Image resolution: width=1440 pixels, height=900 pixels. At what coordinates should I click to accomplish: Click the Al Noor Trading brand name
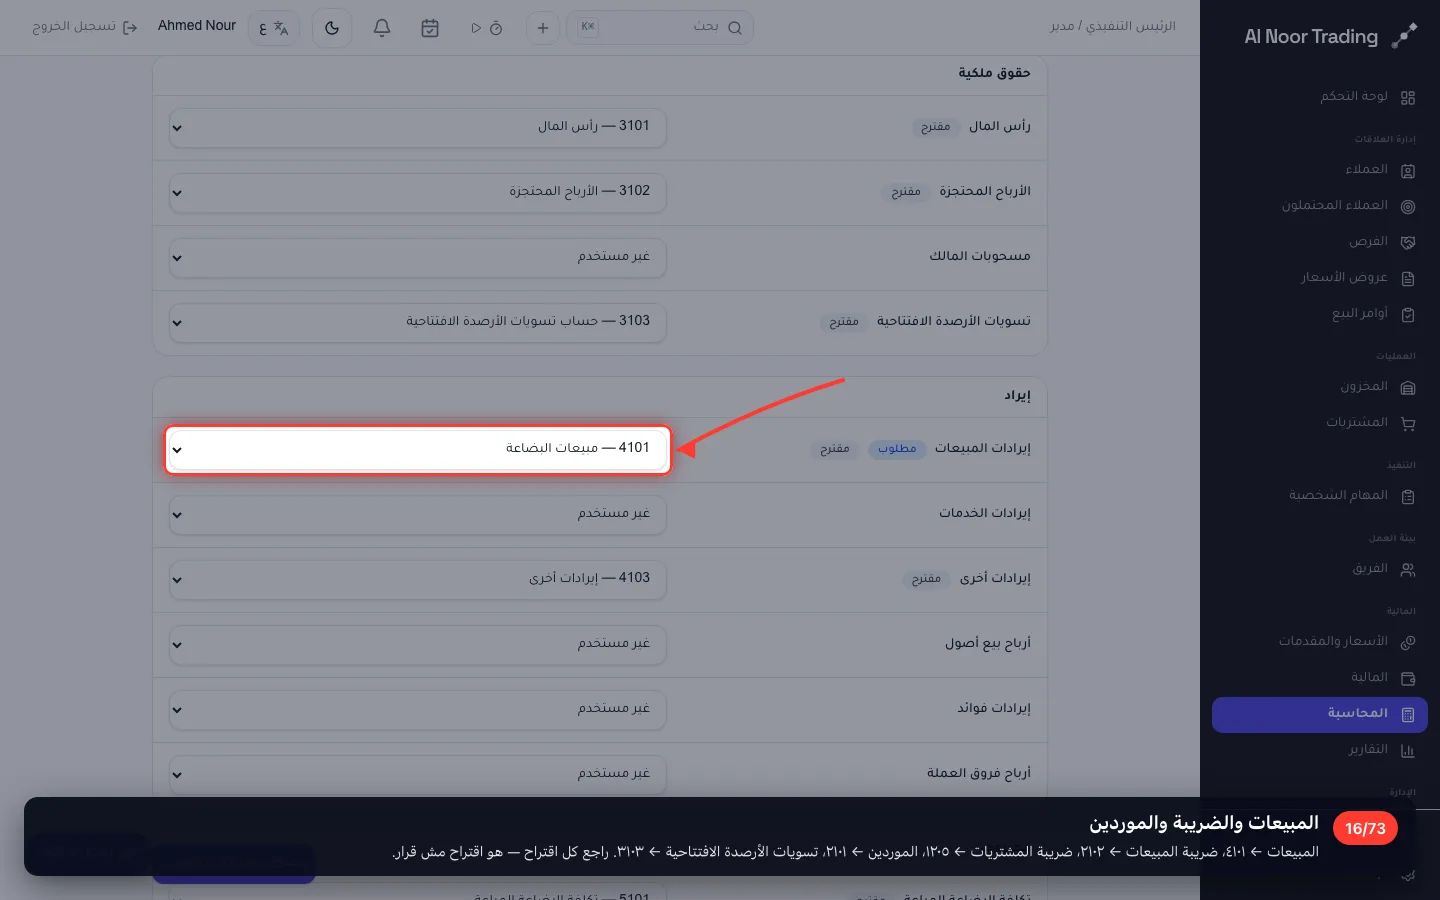[1311, 37]
